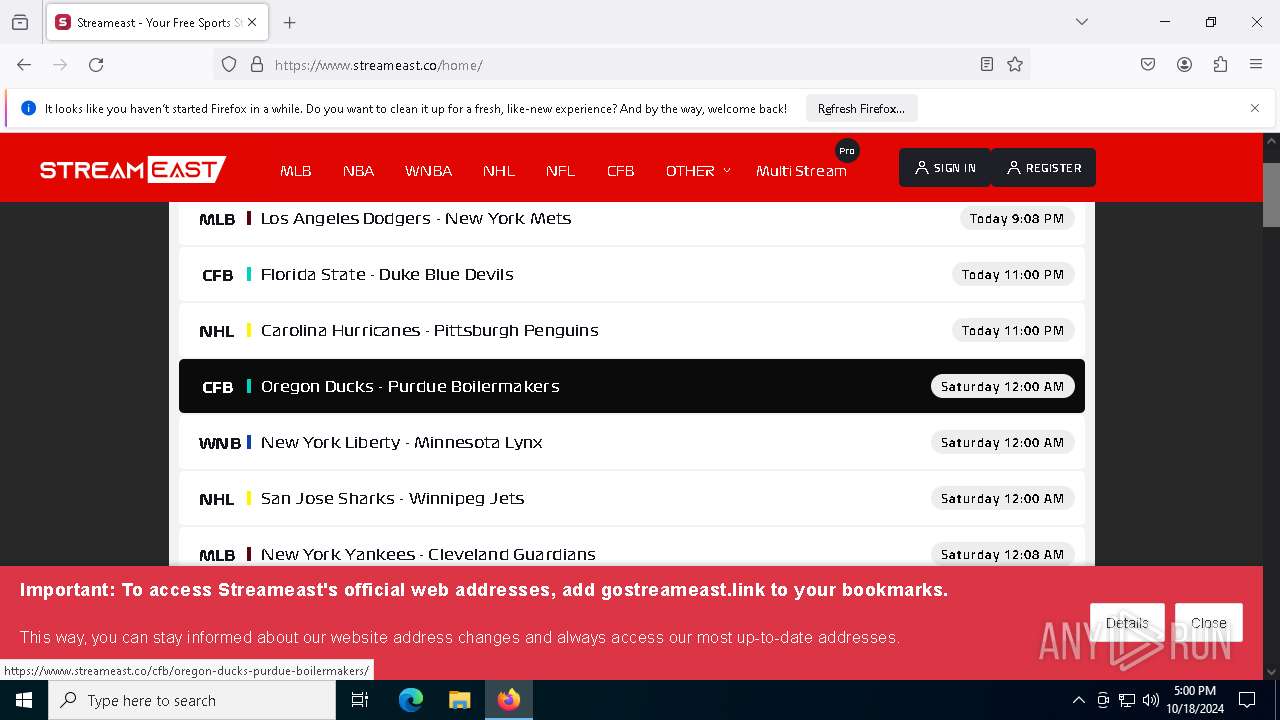
Task: Click the REGISTER button
Action: tap(1043, 168)
